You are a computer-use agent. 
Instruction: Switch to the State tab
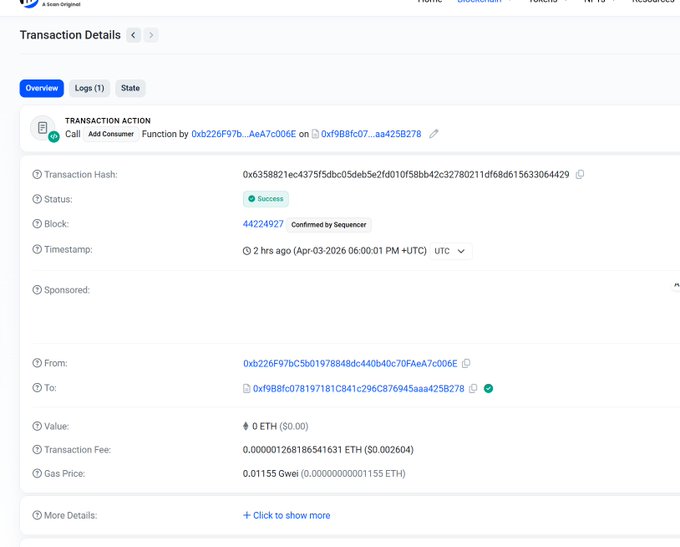[x=130, y=88]
